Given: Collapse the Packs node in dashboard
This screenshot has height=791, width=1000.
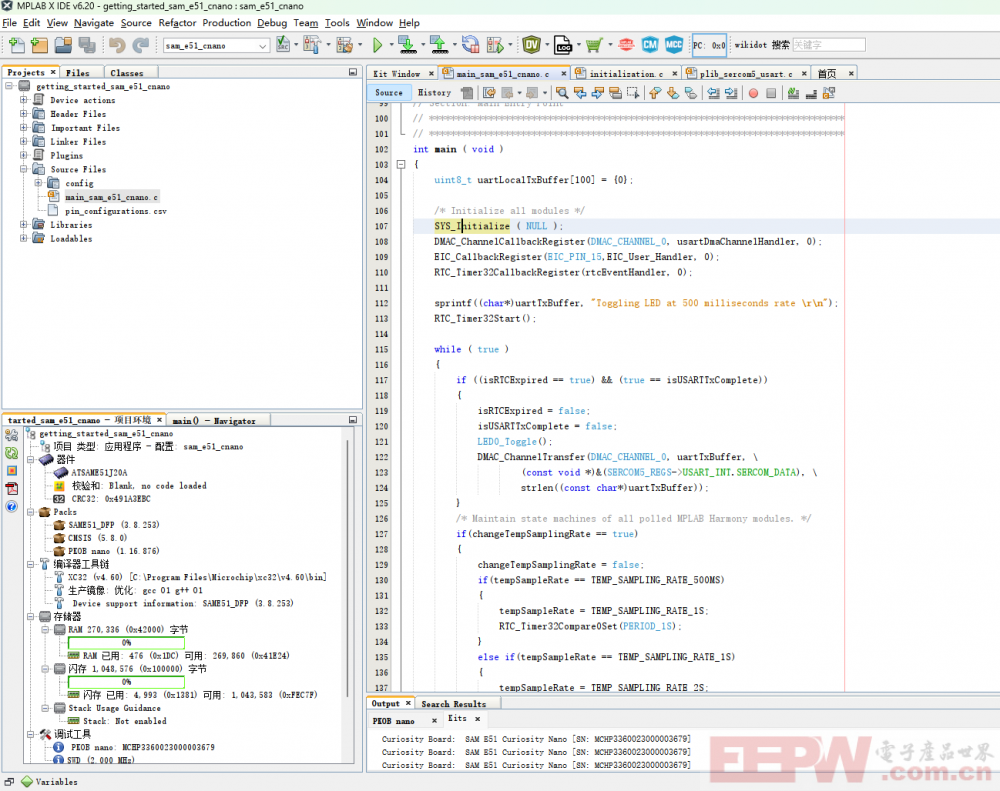Looking at the screenshot, I should [x=30, y=512].
